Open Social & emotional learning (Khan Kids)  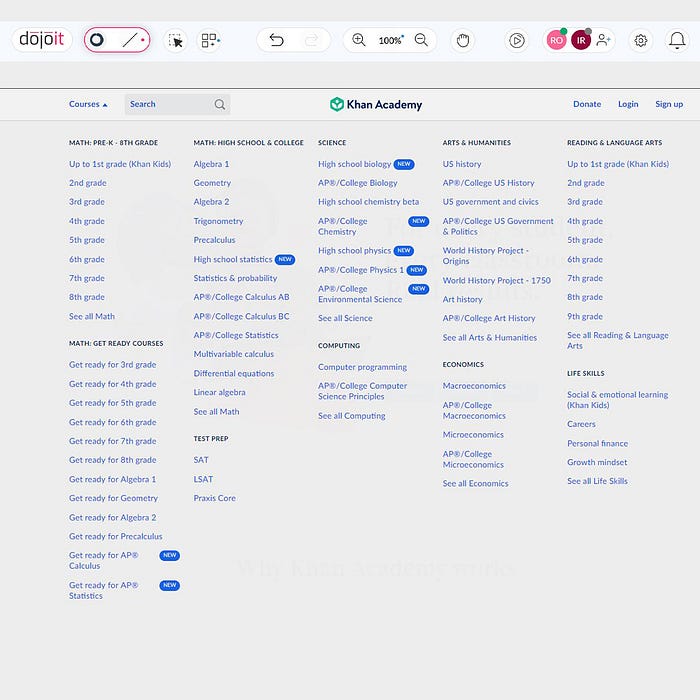click(x=617, y=400)
